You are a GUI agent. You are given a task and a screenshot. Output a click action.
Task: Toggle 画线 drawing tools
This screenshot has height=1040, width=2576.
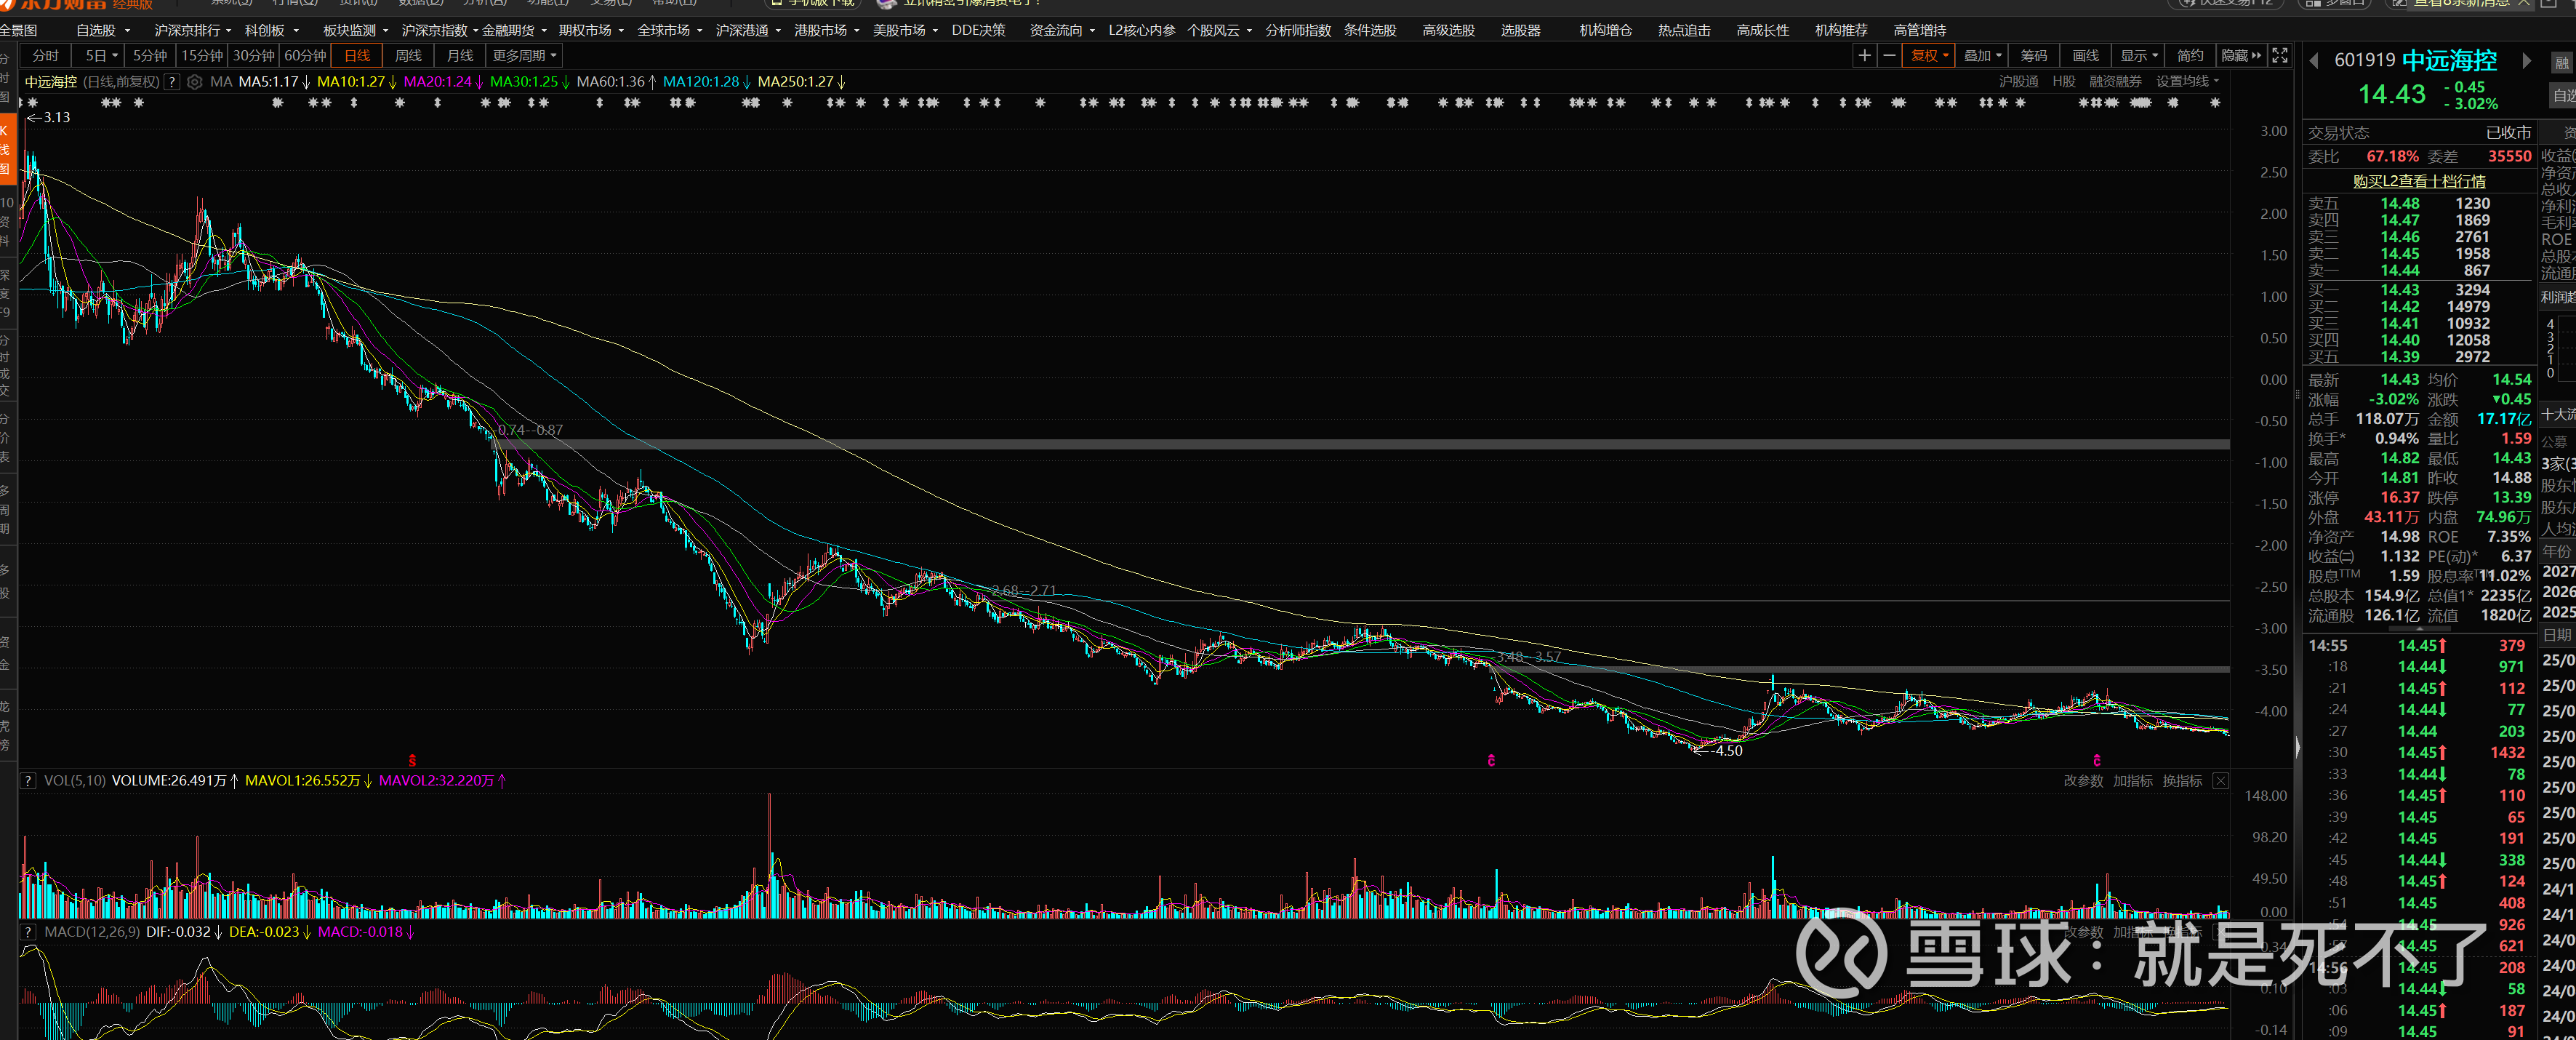coord(2085,56)
